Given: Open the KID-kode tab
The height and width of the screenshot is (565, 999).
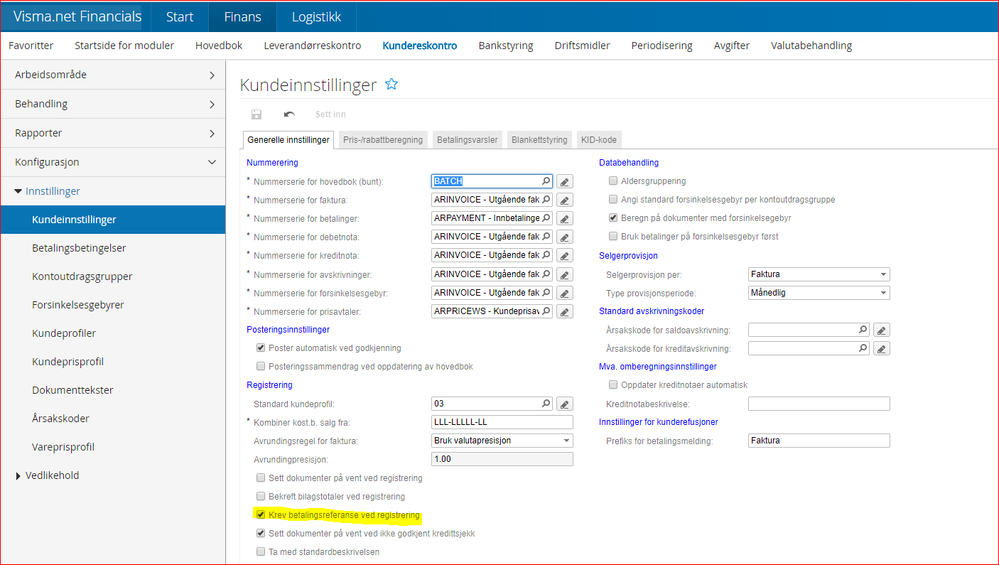Looking at the screenshot, I should 598,139.
